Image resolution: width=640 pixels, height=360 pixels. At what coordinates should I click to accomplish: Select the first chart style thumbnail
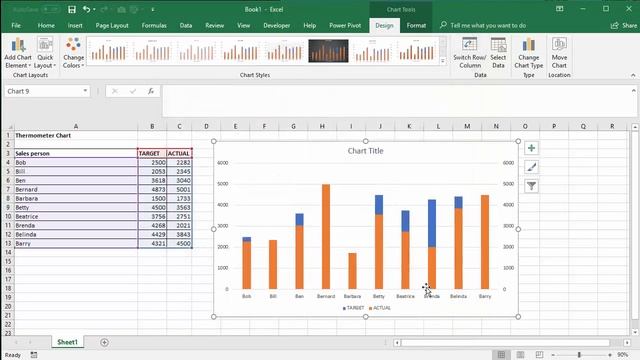point(109,51)
